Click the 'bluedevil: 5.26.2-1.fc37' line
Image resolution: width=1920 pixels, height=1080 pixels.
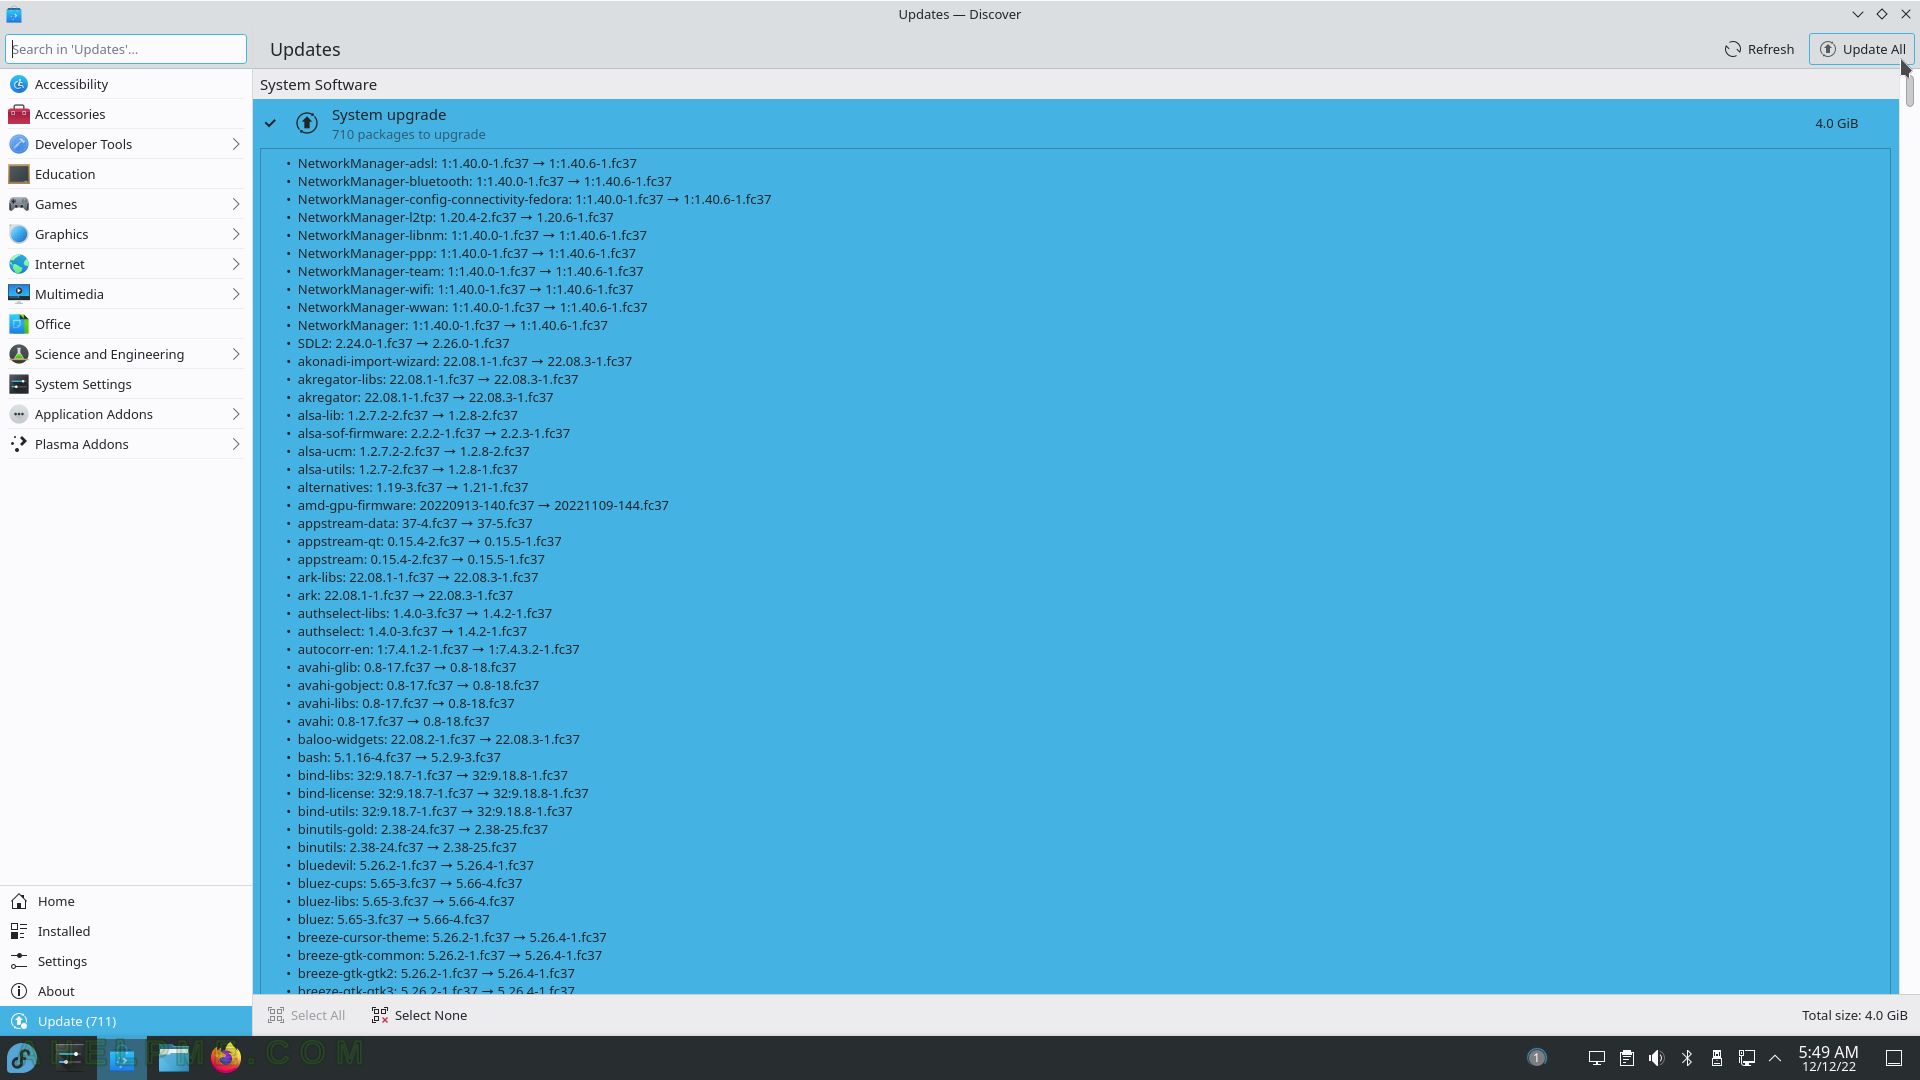click(x=415, y=865)
